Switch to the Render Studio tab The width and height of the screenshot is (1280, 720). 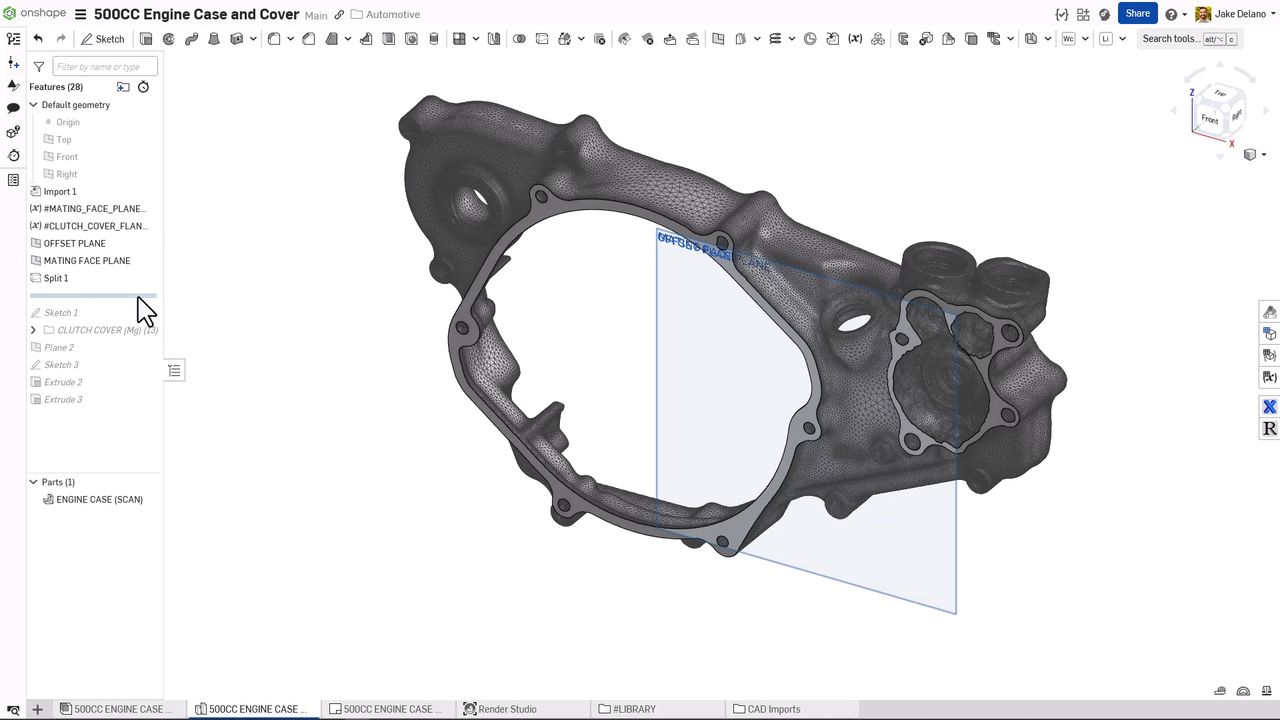pos(507,709)
